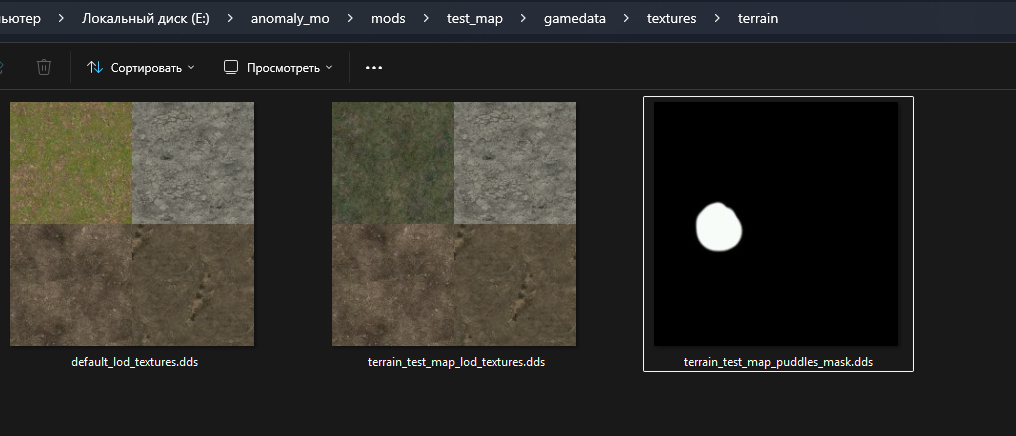
Task: Go to test_map folder in breadcrumb
Action: point(475,19)
